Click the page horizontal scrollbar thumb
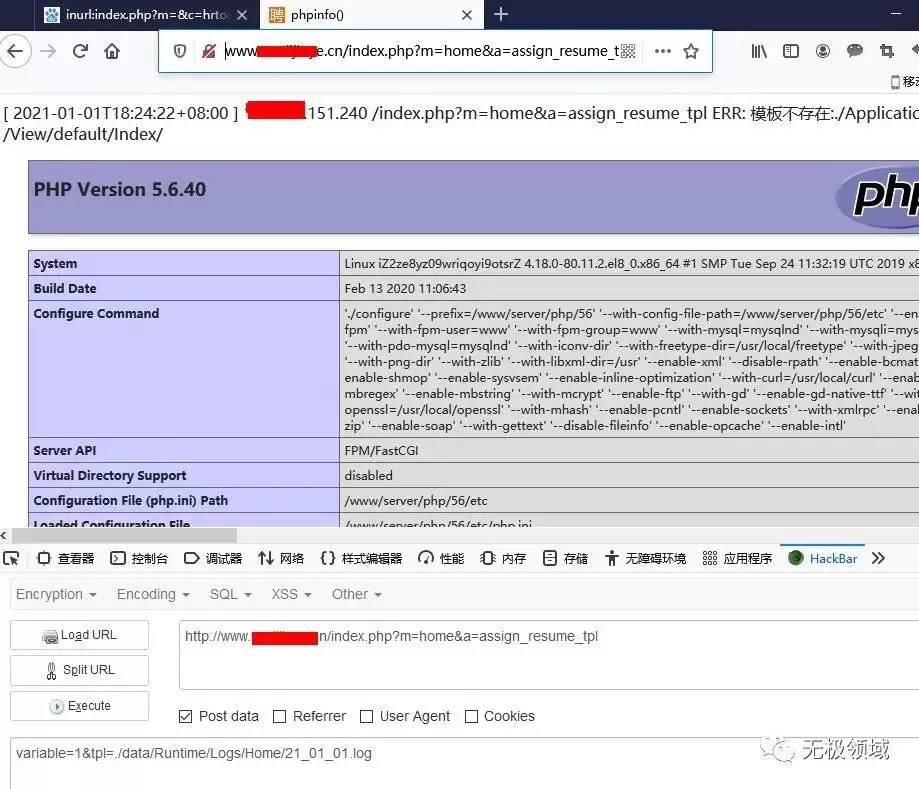919x789 pixels. point(124,535)
